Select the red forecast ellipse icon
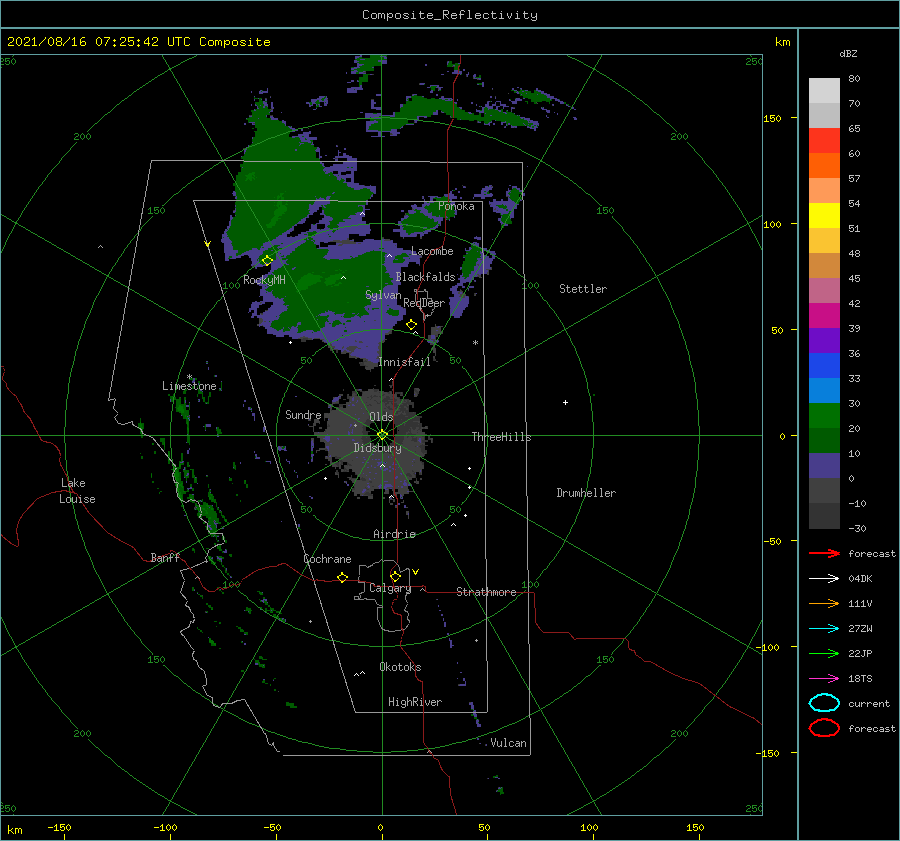The width and height of the screenshot is (900, 841). (824, 728)
